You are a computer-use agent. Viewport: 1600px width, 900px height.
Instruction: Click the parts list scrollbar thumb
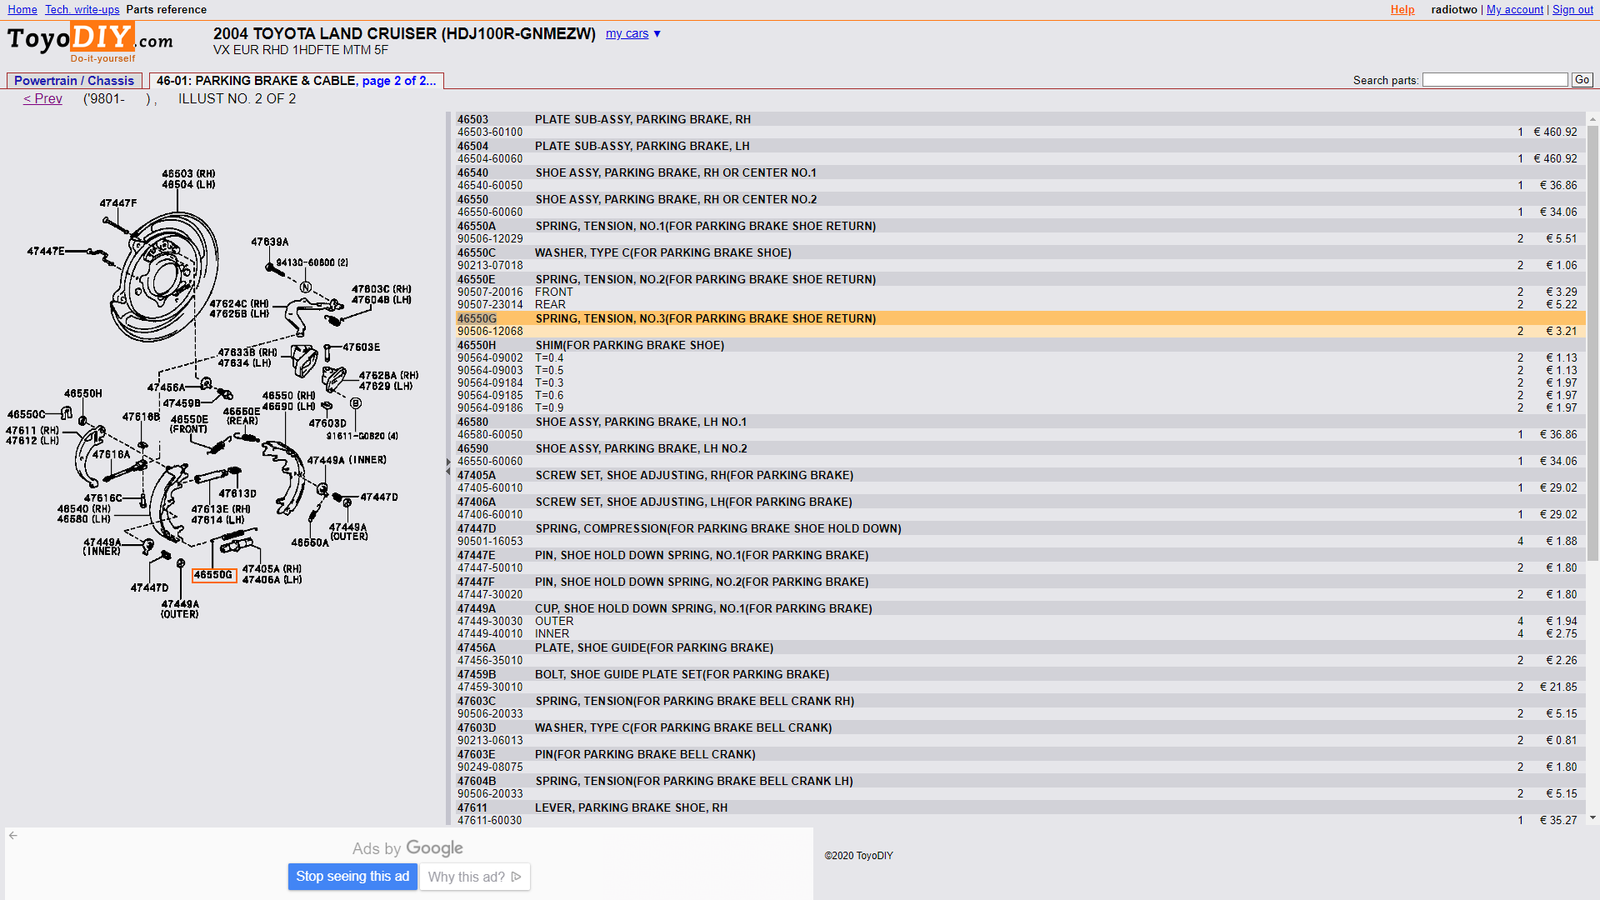[1592, 343]
